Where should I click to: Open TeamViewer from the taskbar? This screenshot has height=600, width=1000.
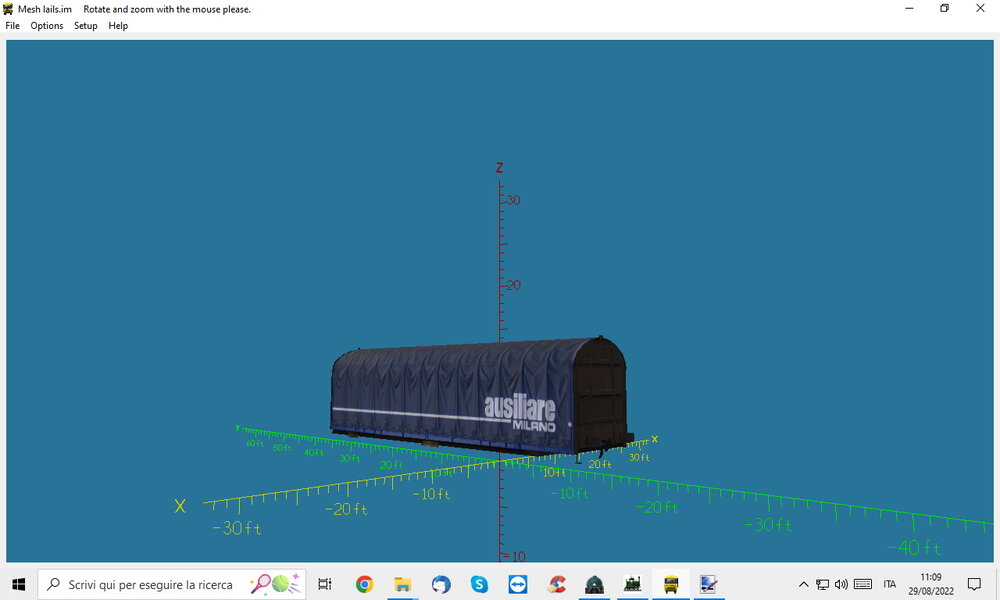coord(517,584)
